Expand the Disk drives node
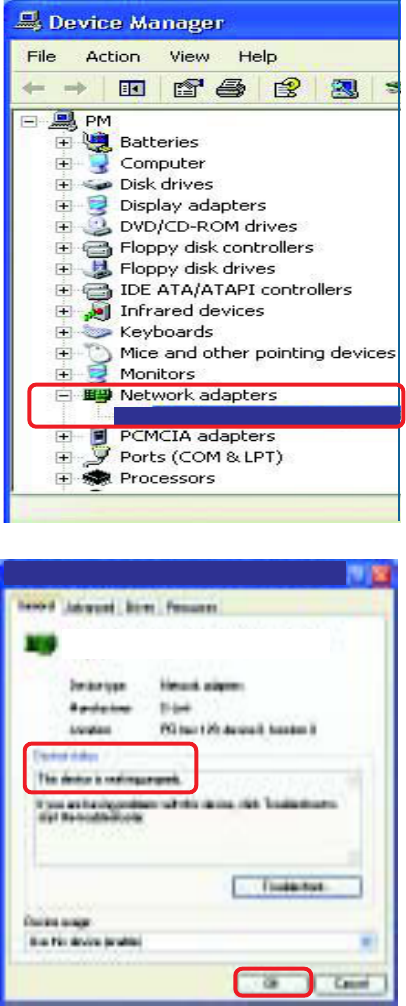 pos(63,185)
